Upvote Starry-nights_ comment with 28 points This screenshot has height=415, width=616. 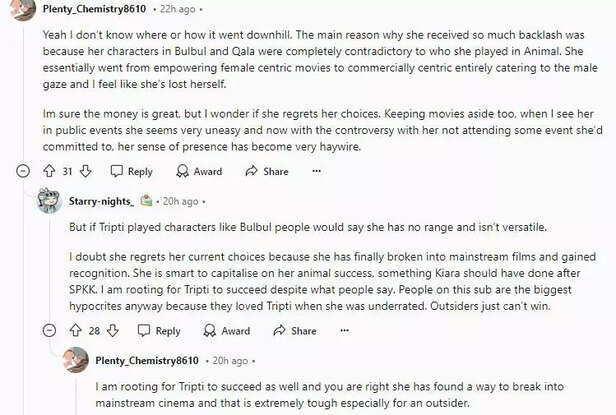(x=75, y=331)
